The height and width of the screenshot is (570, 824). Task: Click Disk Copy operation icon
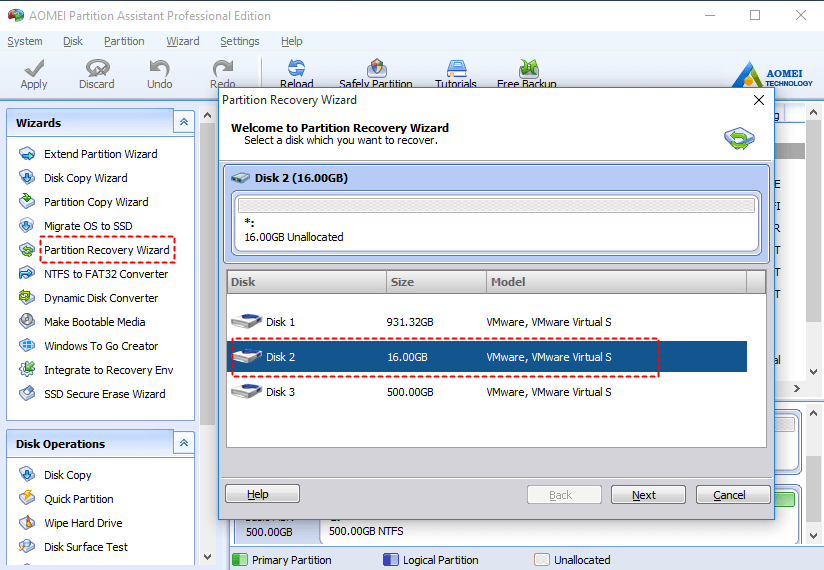27,474
